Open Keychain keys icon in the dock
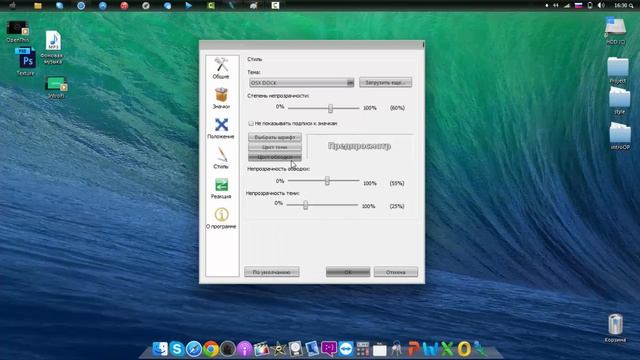This screenshot has height=360, width=640. click(396, 349)
